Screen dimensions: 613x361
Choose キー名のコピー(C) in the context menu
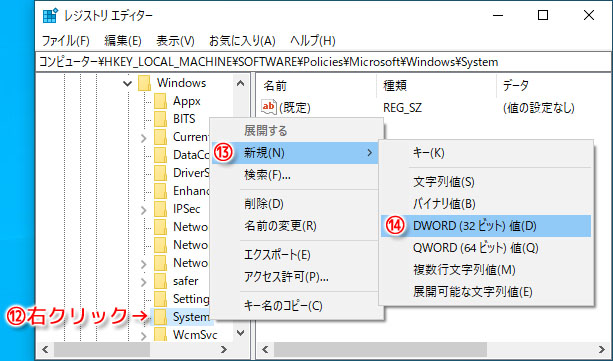tap(296, 306)
